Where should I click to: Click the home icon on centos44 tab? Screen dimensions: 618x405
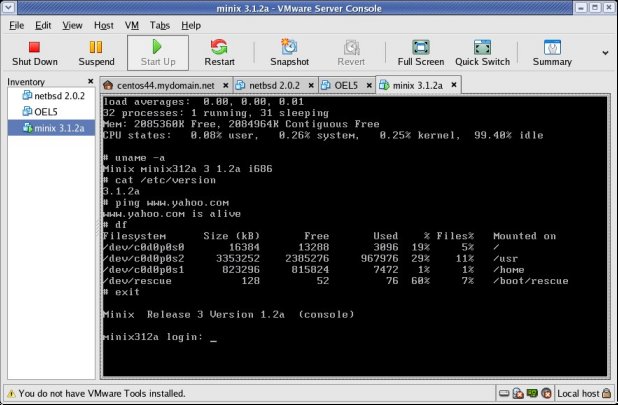108,85
